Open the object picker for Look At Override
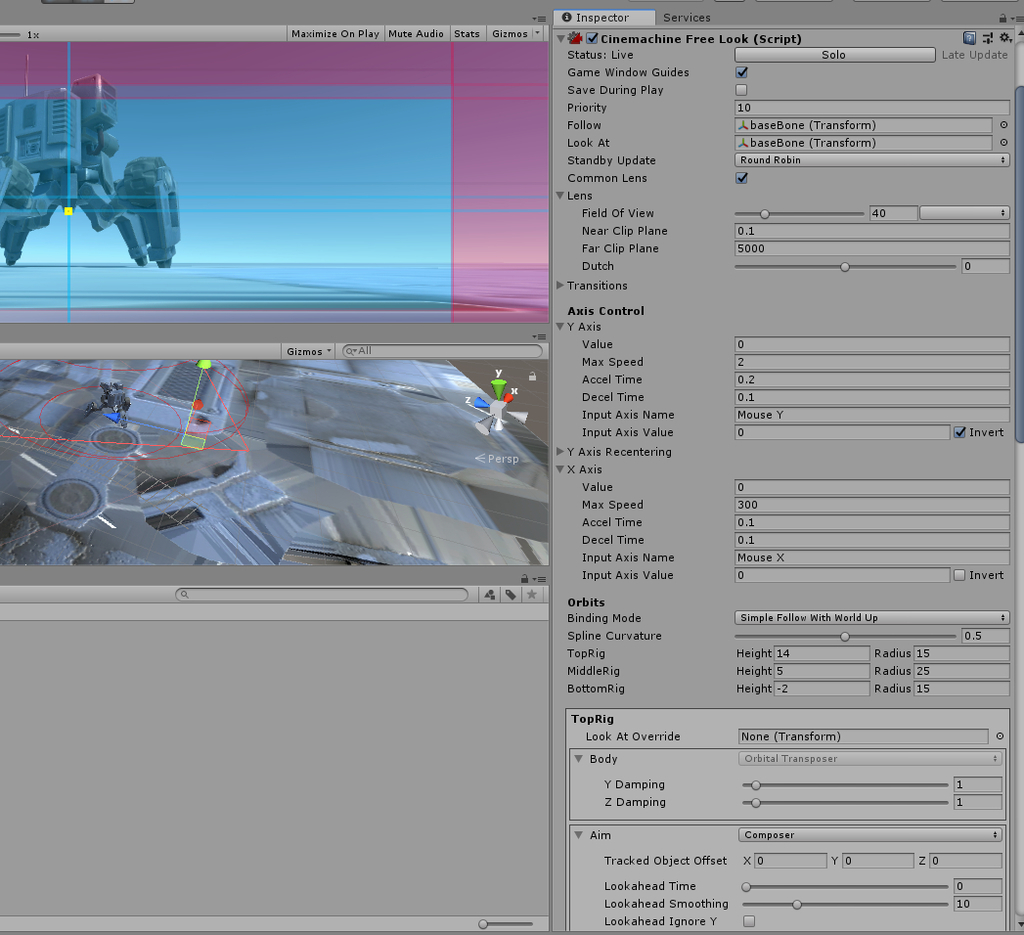 tap(1000, 737)
